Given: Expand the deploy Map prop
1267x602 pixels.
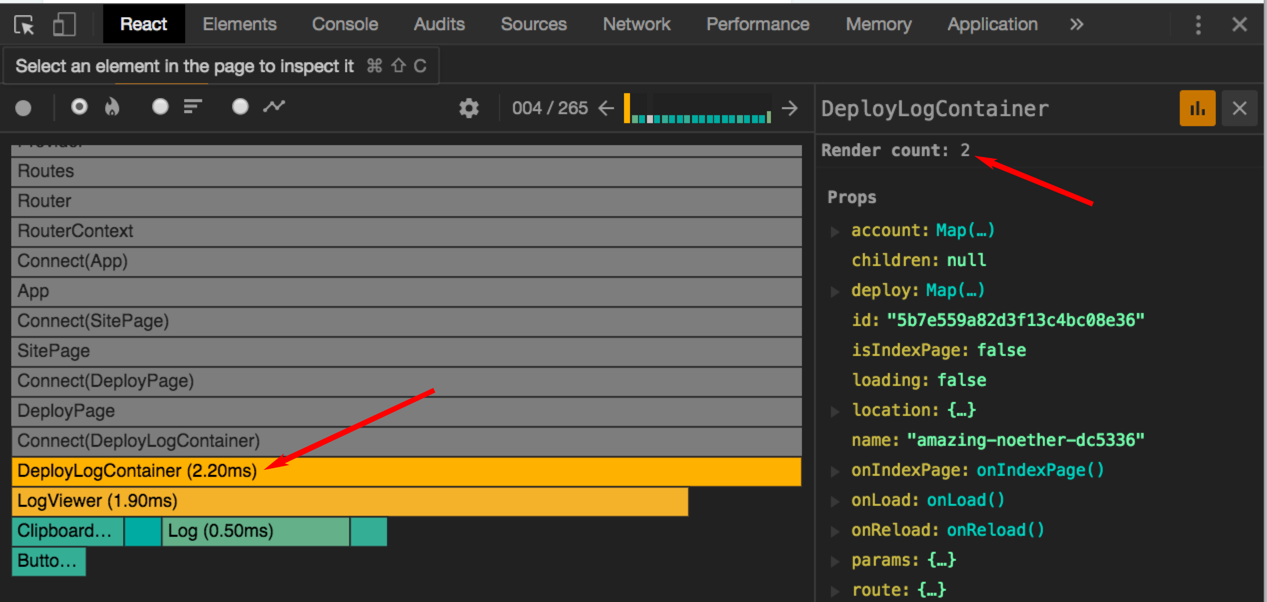Looking at the screenshot, I should [x=836, y=290].
